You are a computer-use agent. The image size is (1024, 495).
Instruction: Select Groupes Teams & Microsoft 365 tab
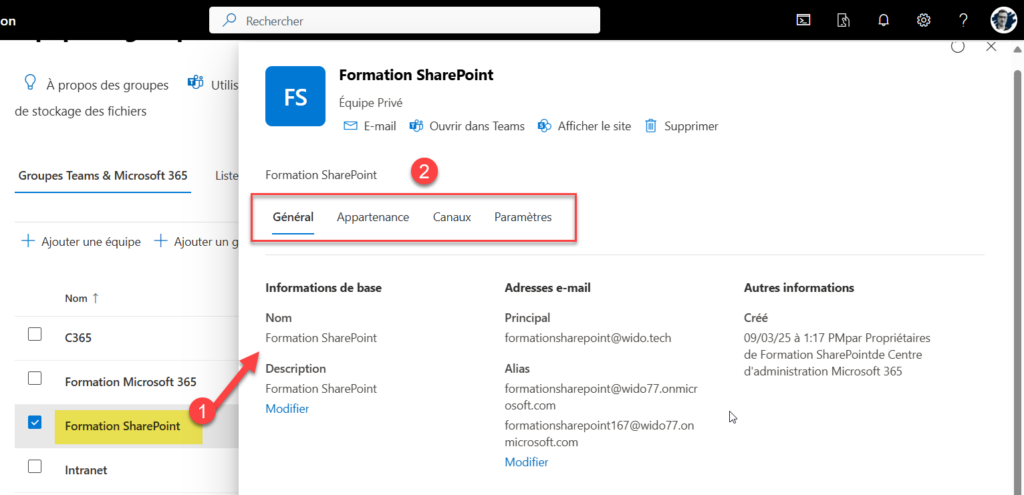tap(103, 175)
